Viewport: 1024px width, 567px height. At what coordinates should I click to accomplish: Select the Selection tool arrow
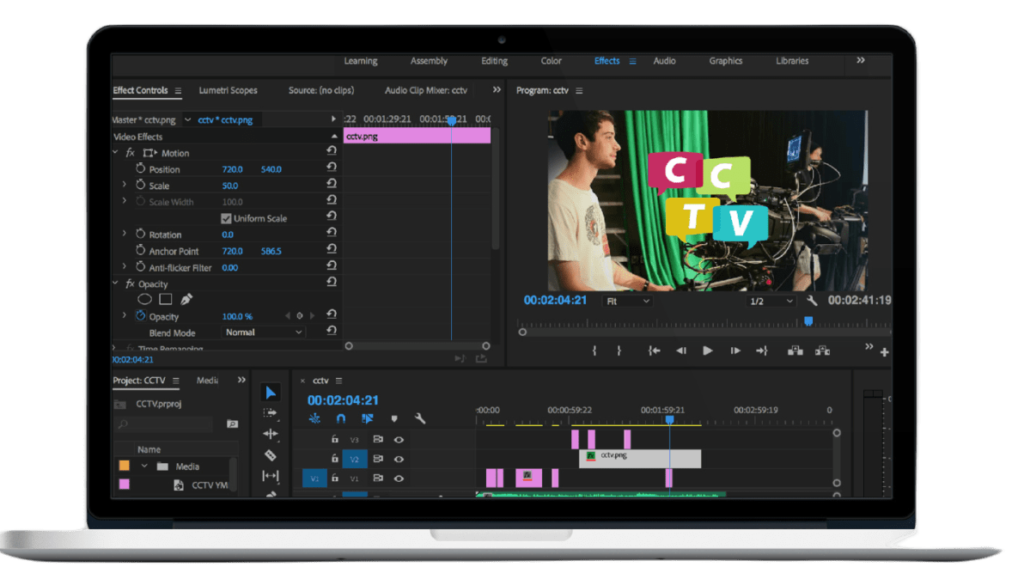tap(271, 392)
